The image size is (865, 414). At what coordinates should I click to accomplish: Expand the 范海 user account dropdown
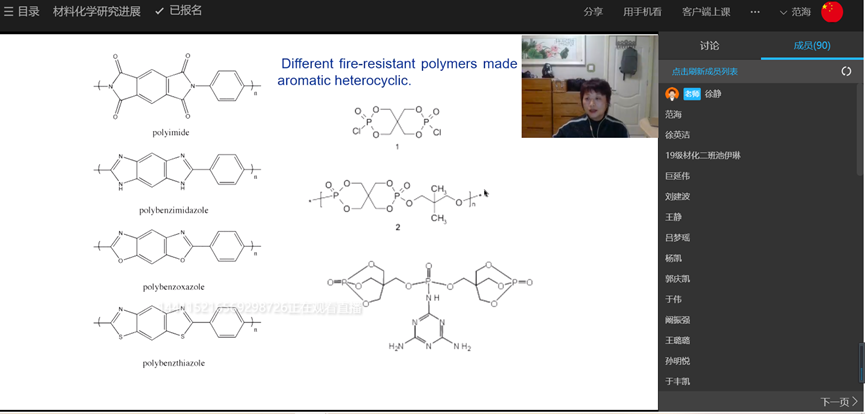pyautogui.click(x=795, y=12)
